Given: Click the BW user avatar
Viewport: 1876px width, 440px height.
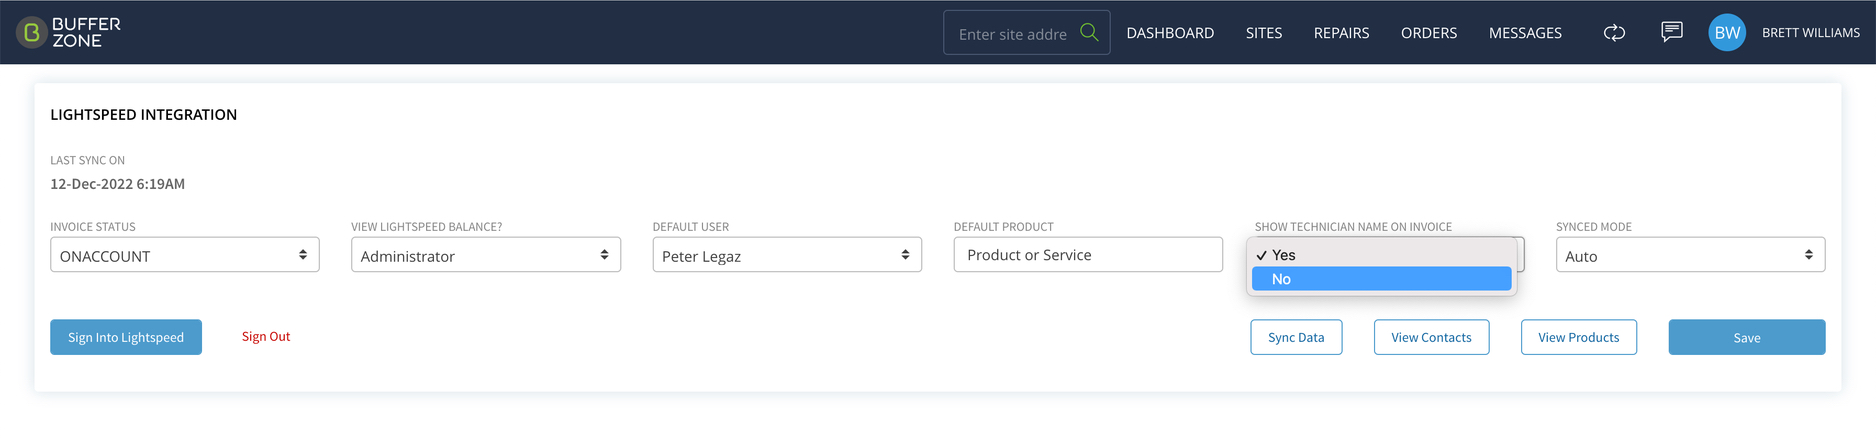Looking at the screenshot, I should pos(1727,33).
